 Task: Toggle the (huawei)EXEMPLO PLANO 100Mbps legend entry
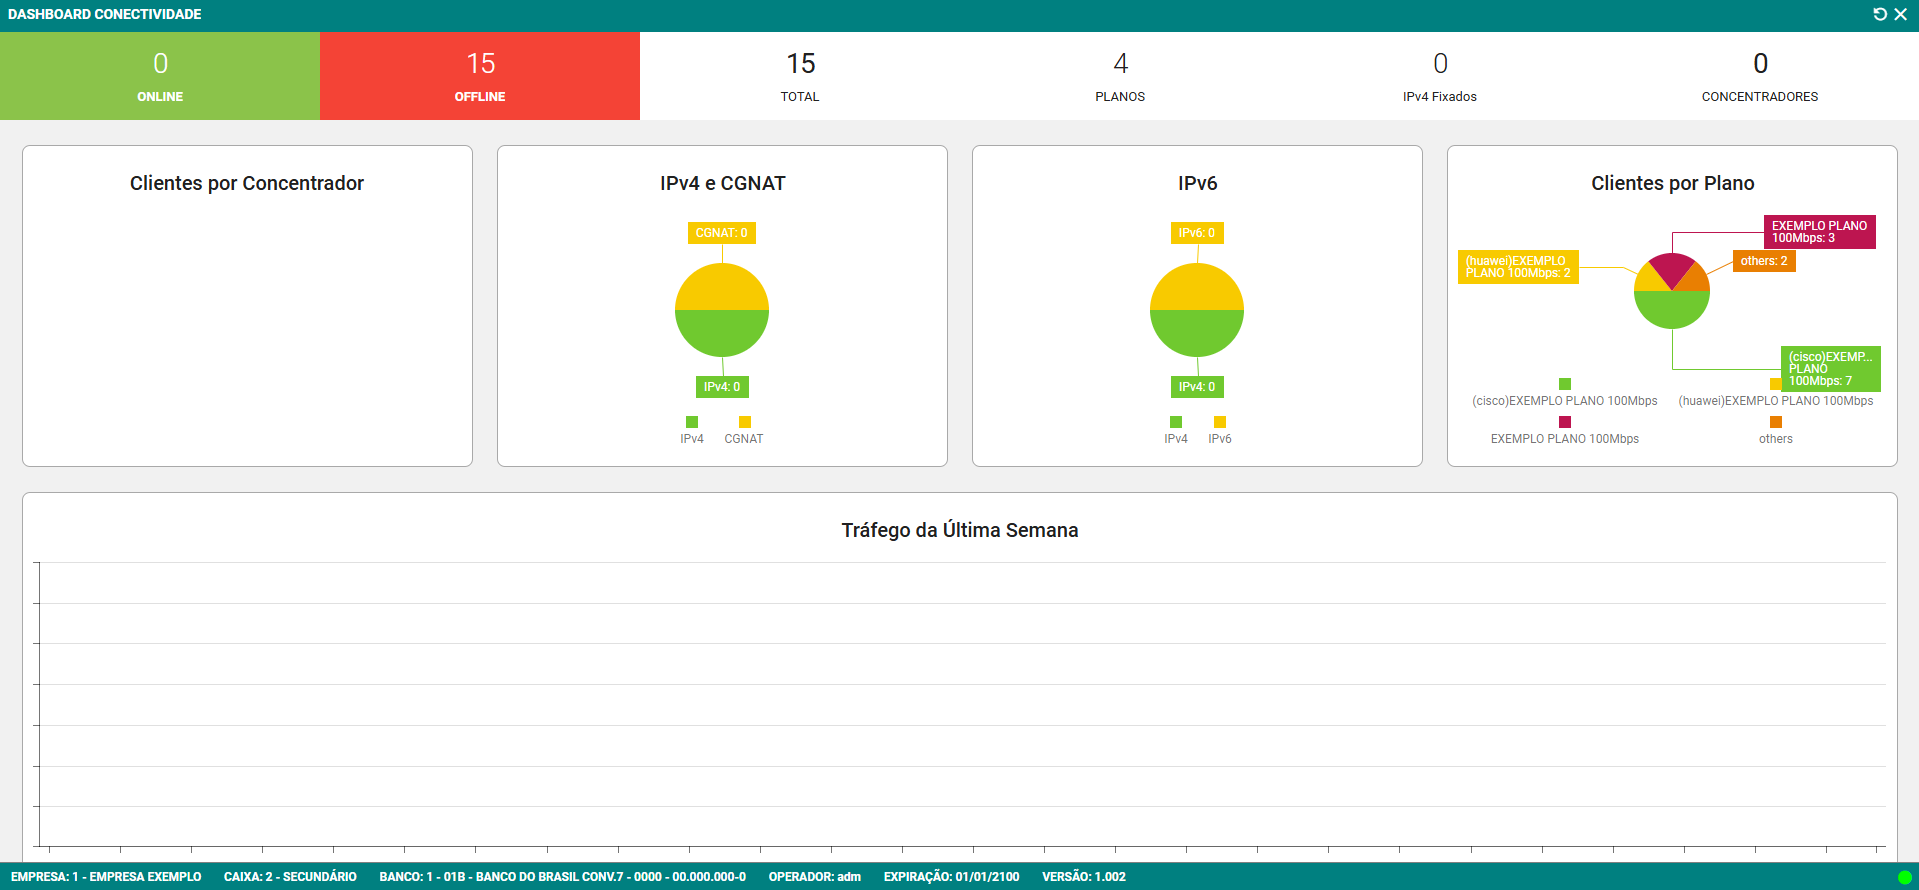(x=1776, y=393)
